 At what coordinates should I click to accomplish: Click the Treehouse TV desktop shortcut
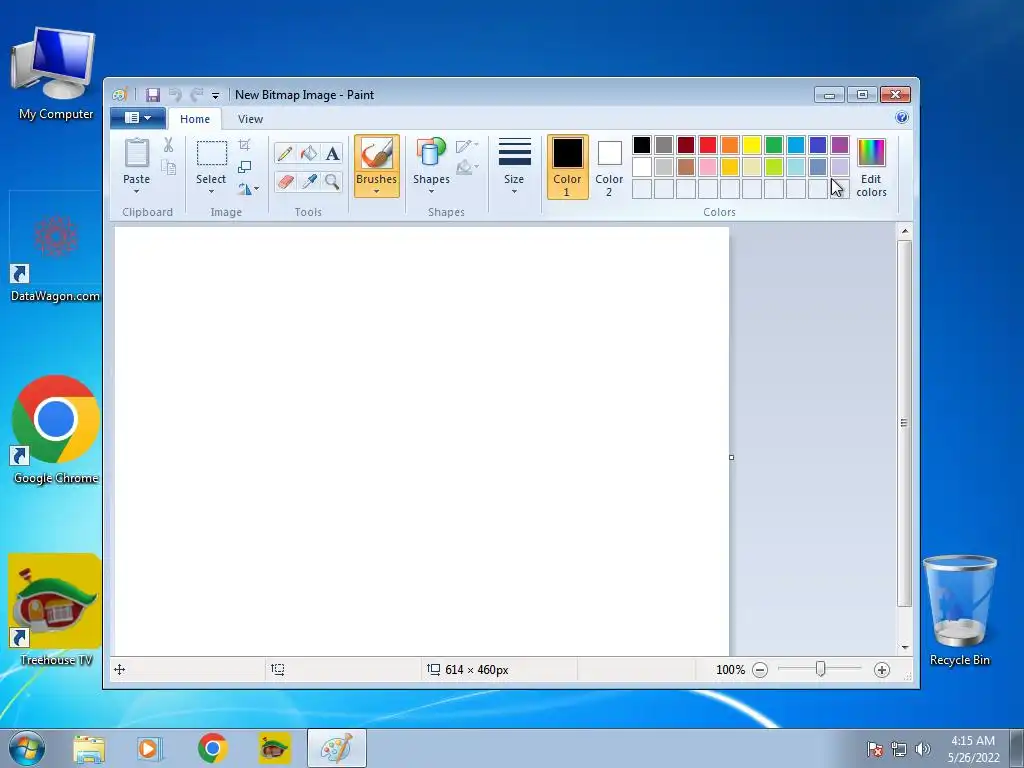coord(56,611)
